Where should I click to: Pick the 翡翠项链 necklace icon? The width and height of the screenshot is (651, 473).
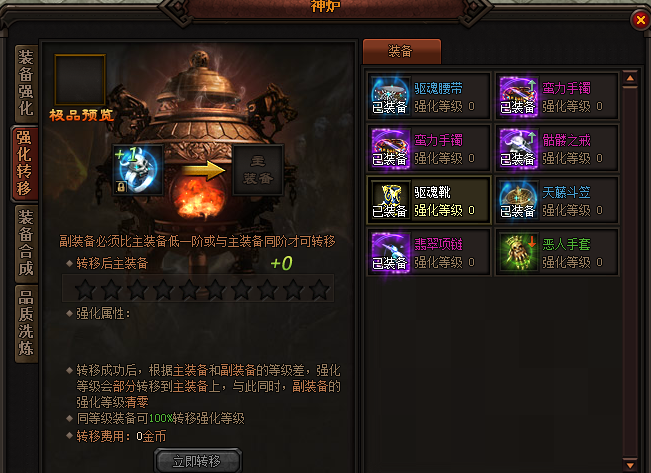(x=390, y=252)
